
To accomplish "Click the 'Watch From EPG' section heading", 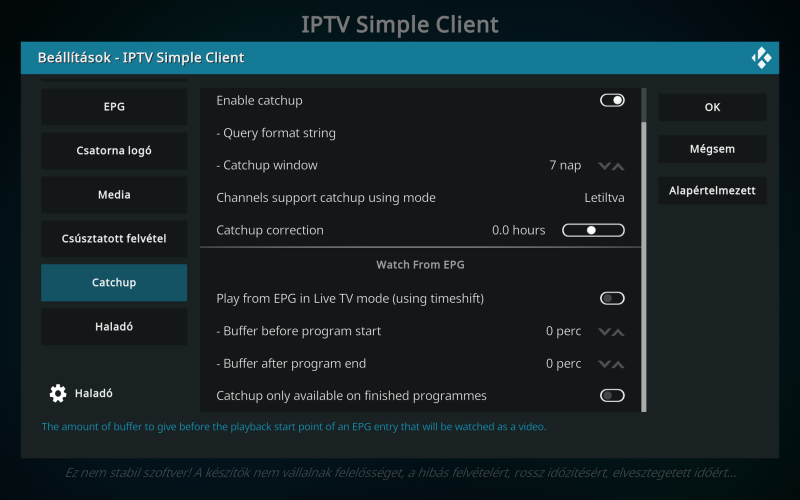I will tap(420, 265).
